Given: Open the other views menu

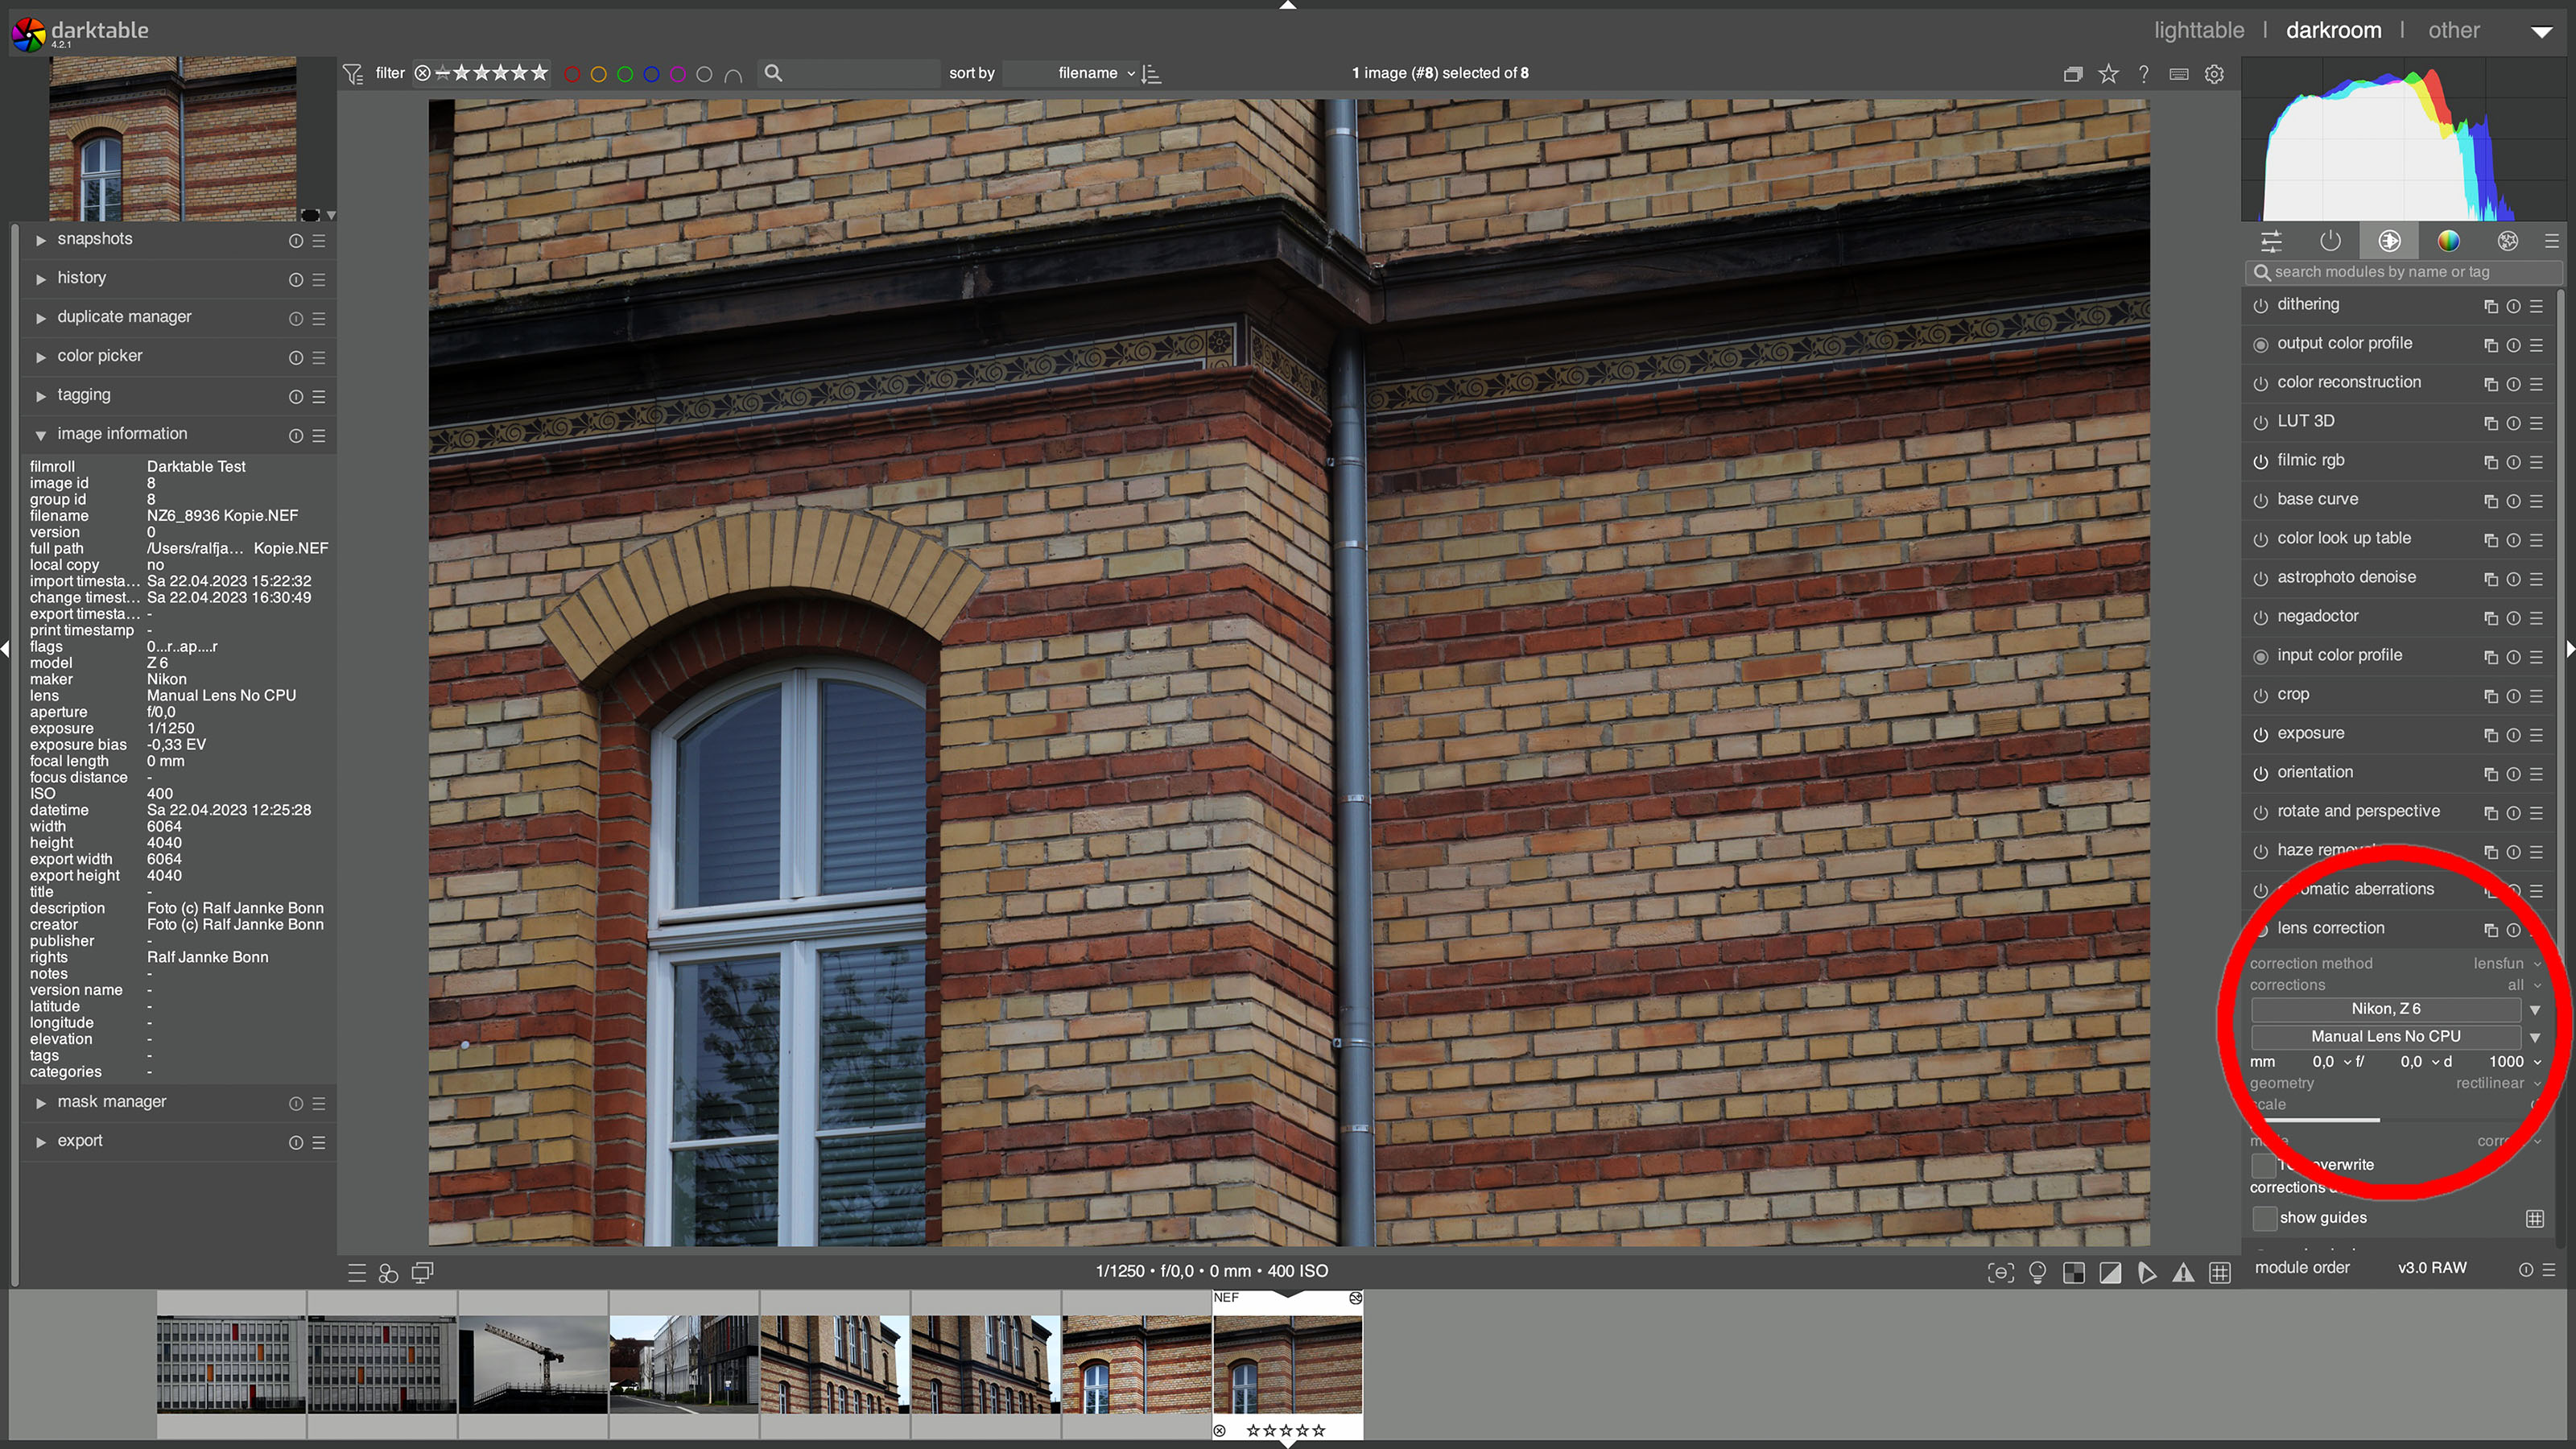Looking at the screenshot, I should click(2453, 30).
